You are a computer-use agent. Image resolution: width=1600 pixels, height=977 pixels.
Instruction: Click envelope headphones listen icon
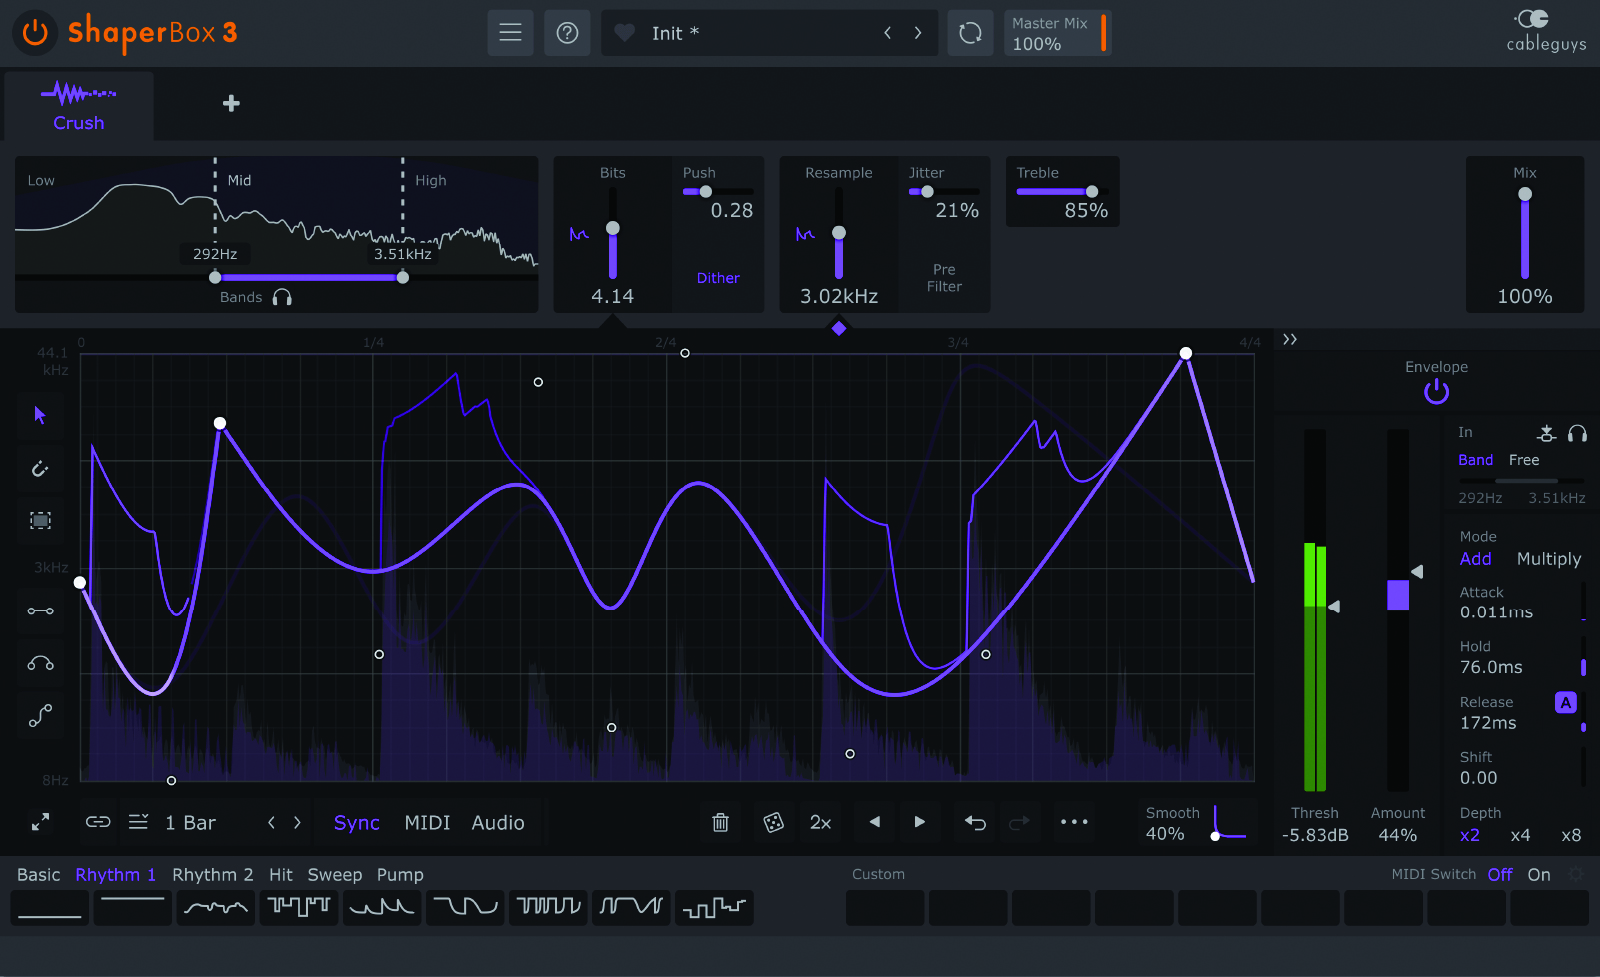1577,433
